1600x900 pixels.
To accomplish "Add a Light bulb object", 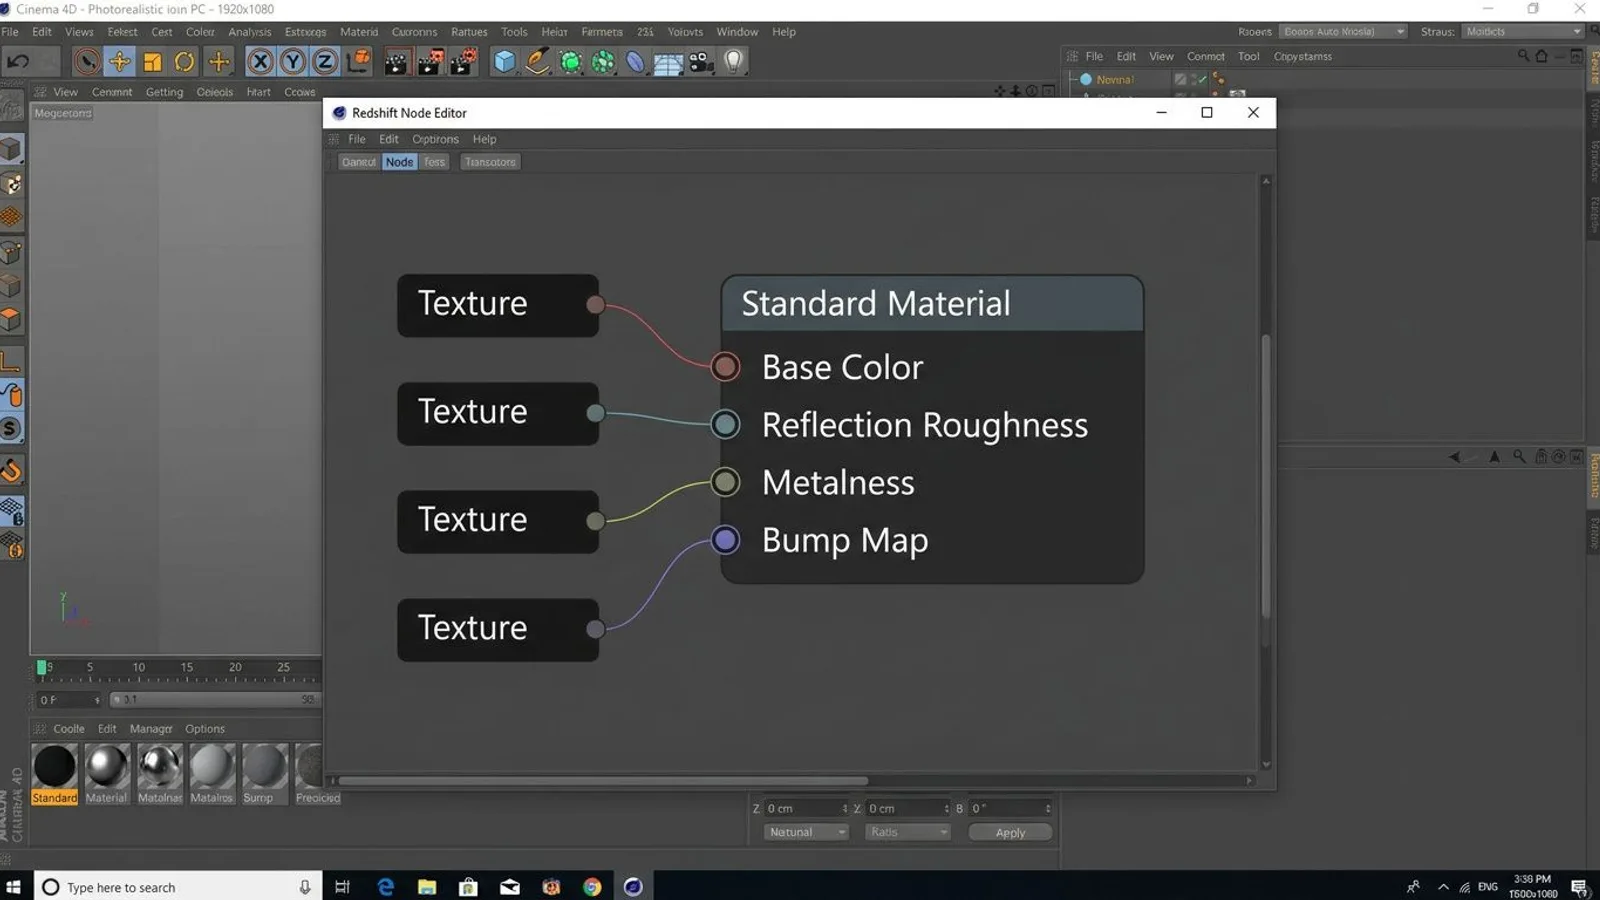I will pyautogui.click(x=734, y=62).
